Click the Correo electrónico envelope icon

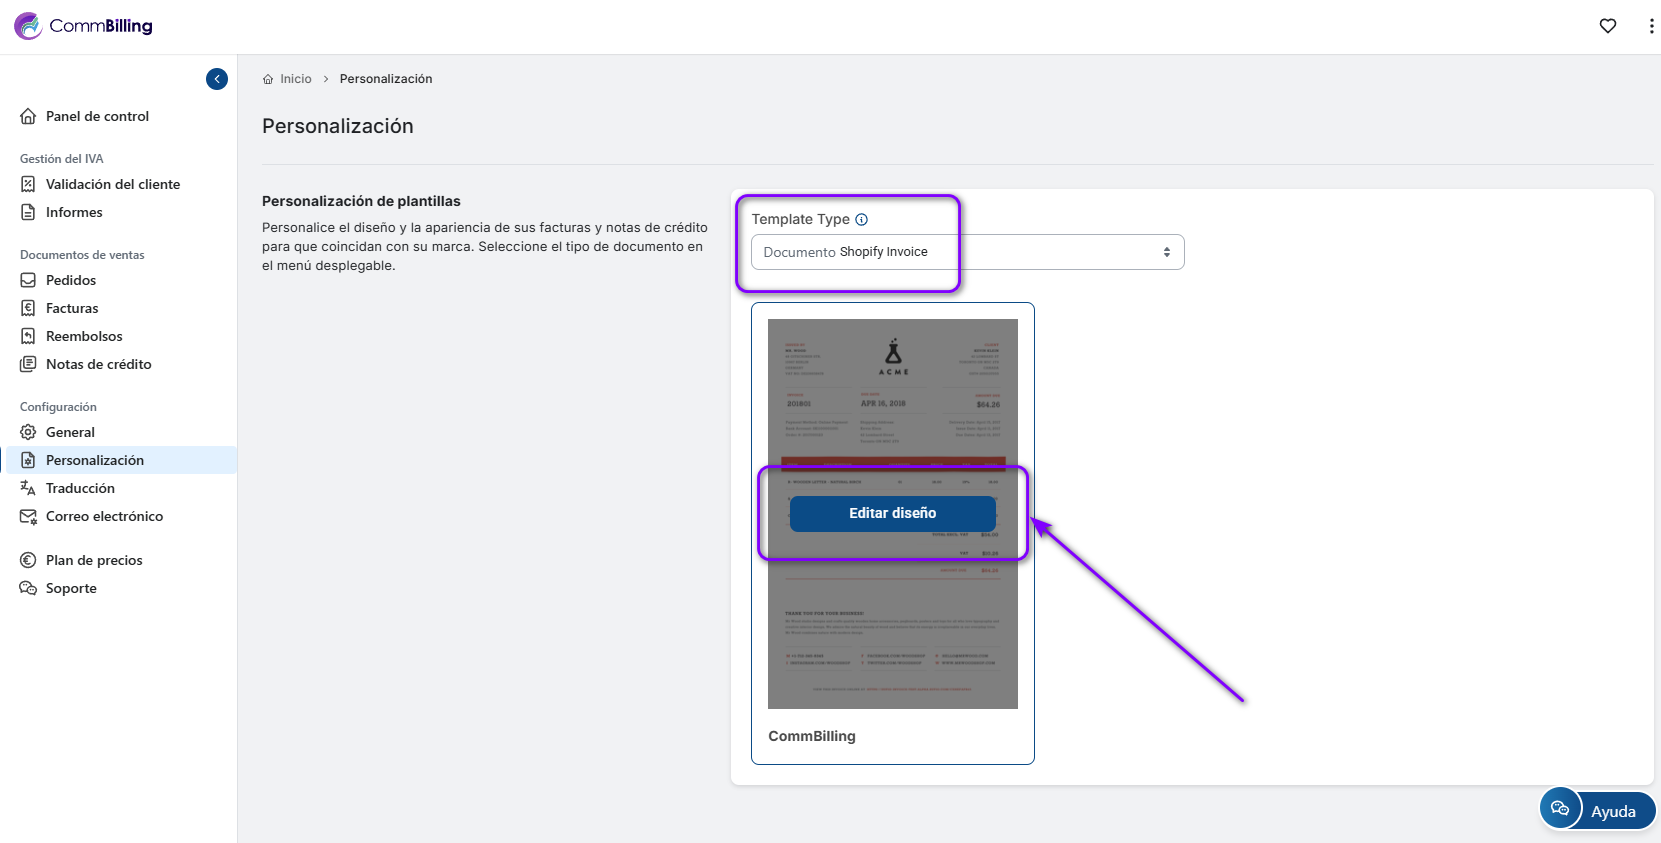pyautogui.click(x=28, y=516)
